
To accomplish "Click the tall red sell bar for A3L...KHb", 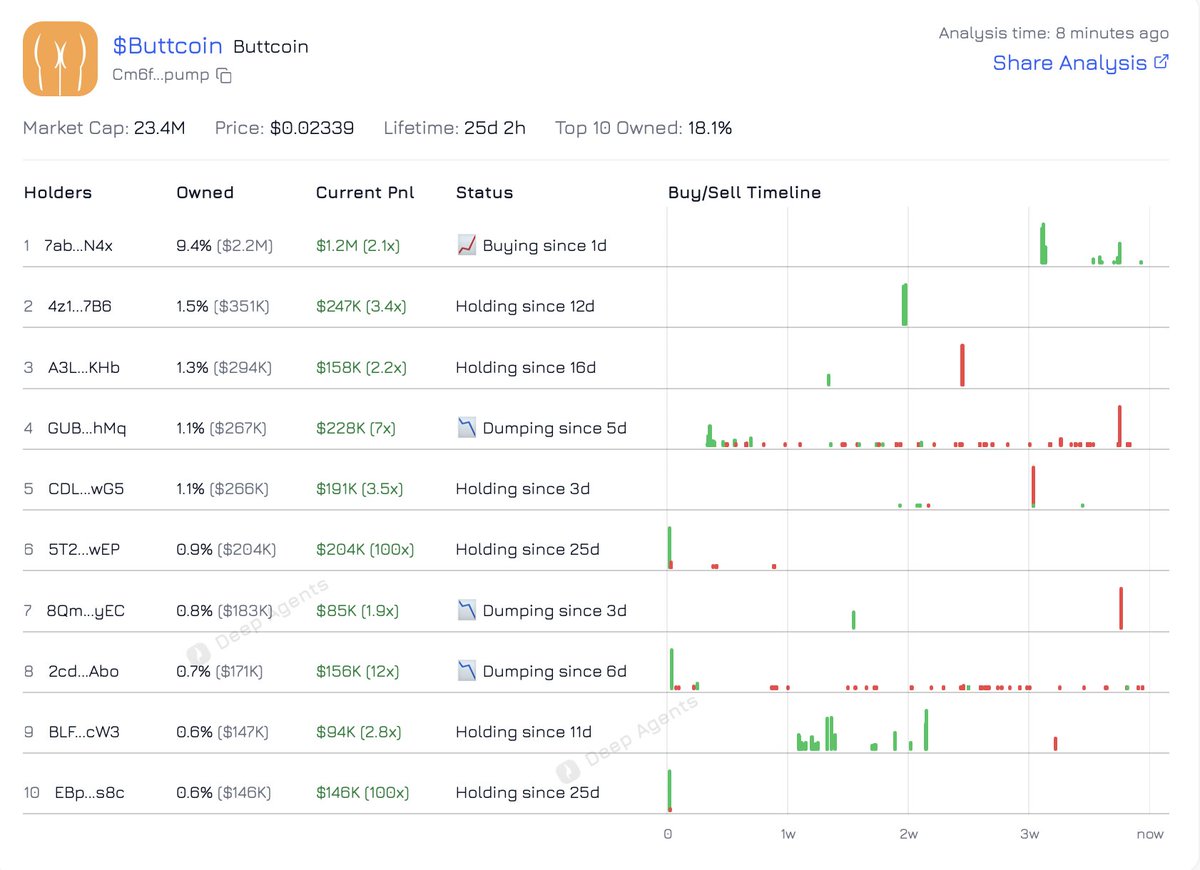I will (962, 365).
